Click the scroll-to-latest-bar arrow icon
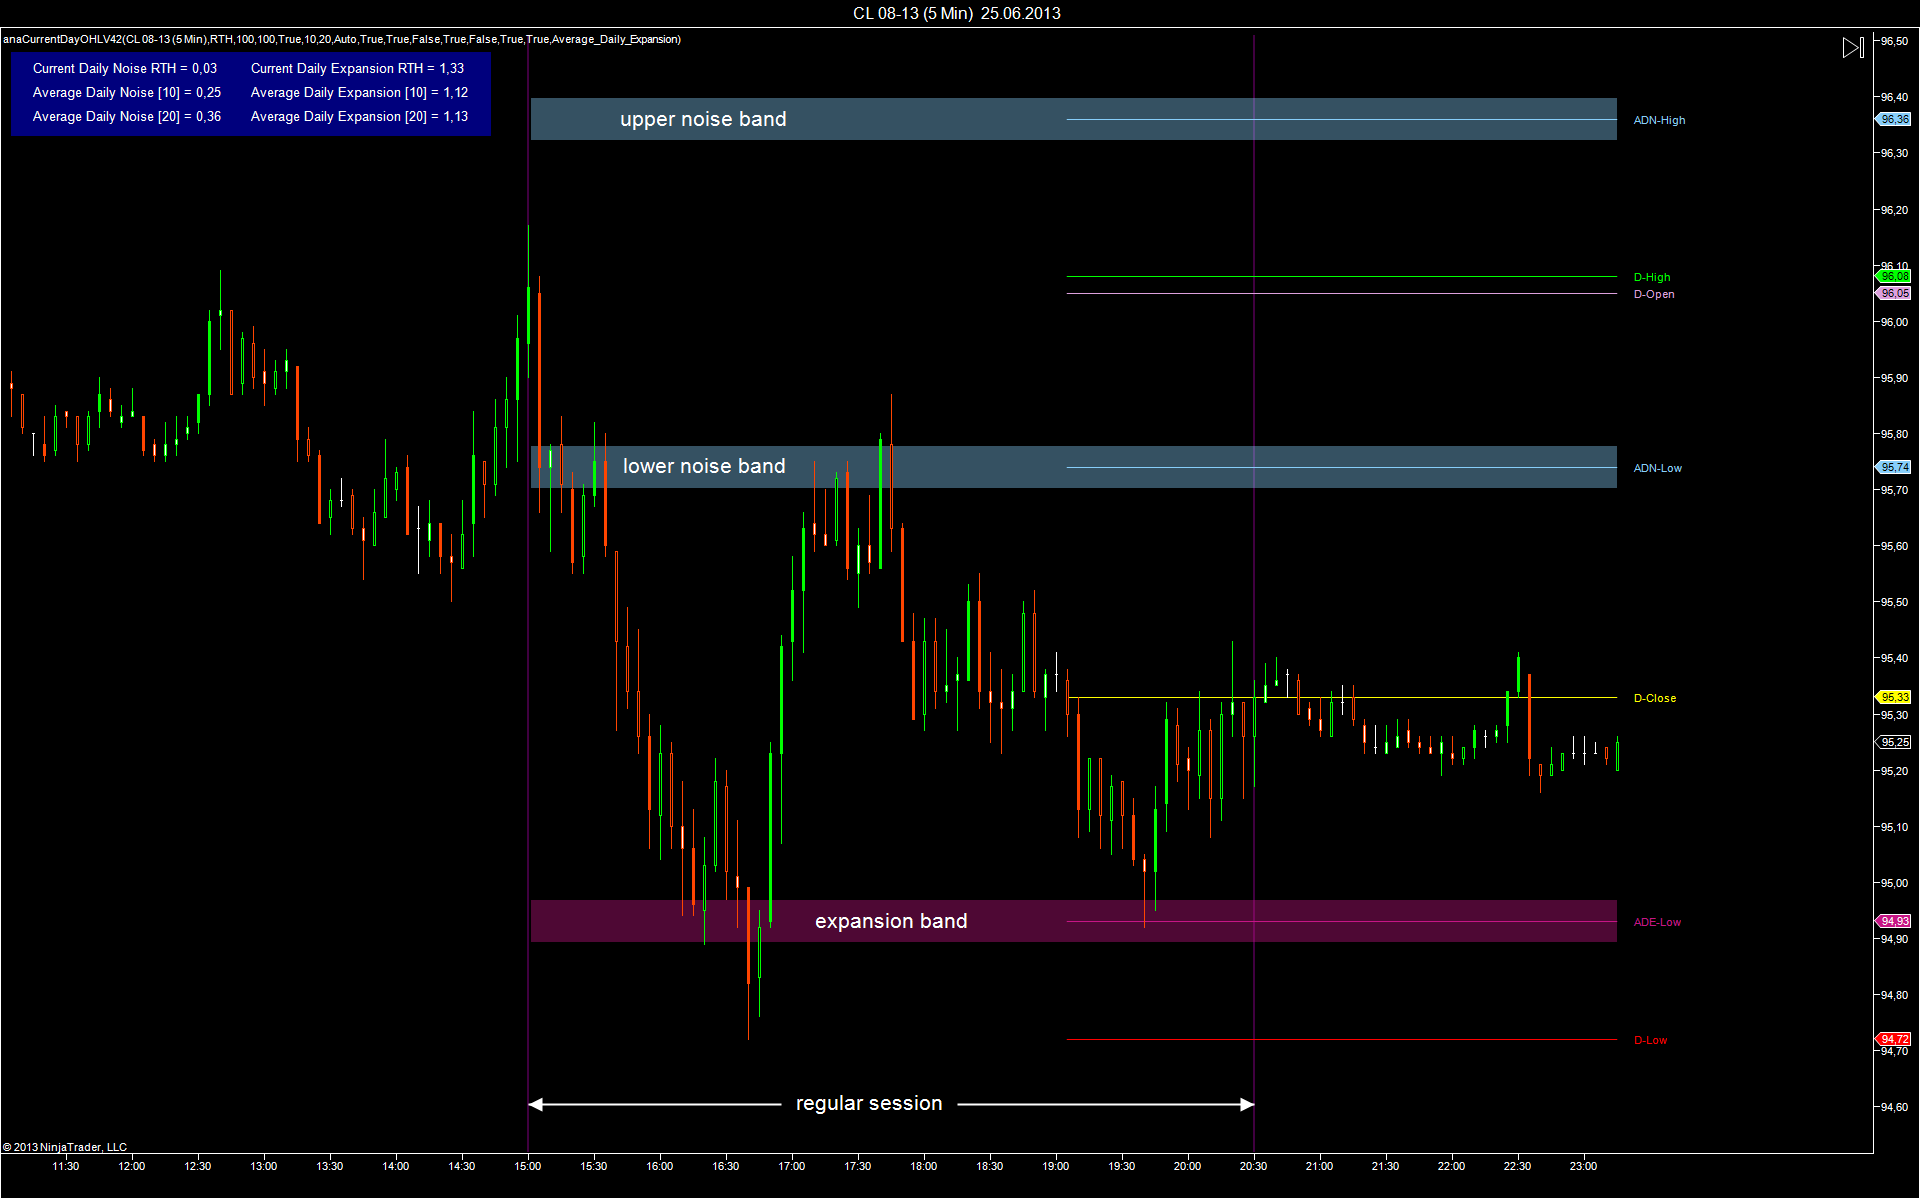The image size is (1920, 1199). 1852,48
